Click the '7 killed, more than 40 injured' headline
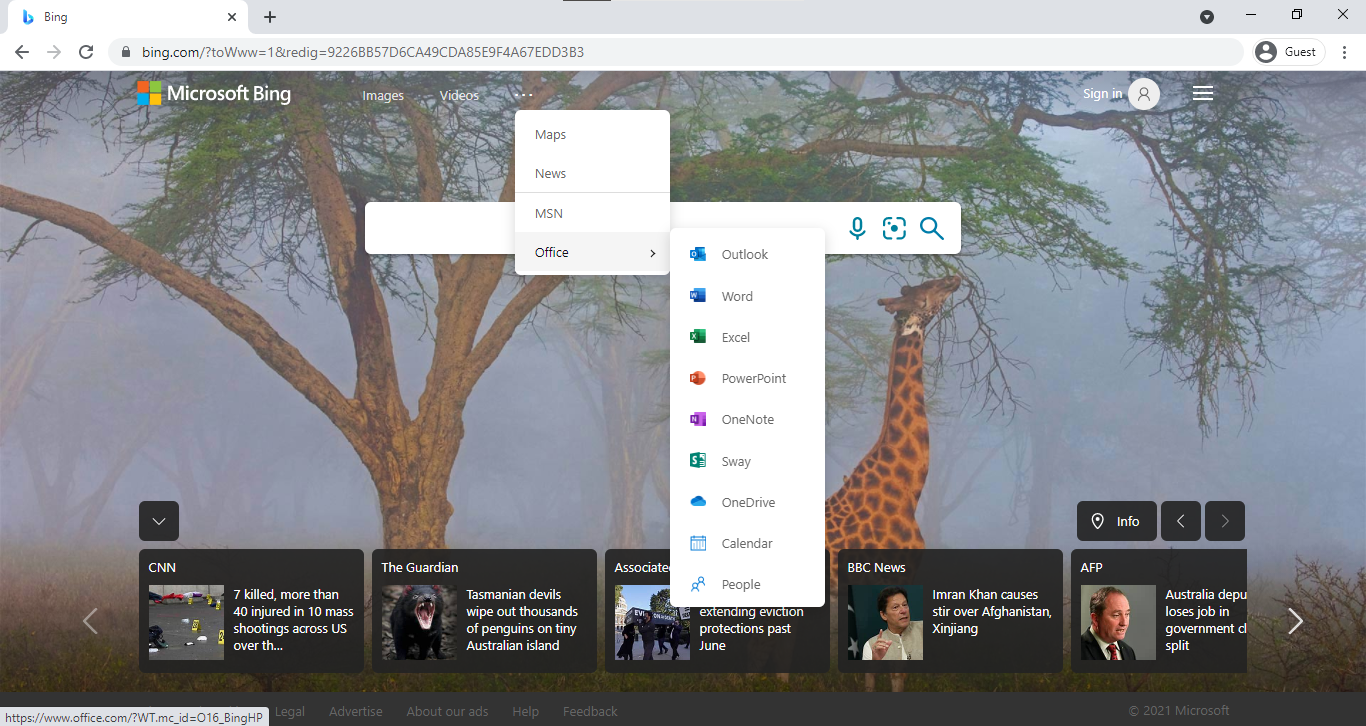 click(x=293, y=620)
